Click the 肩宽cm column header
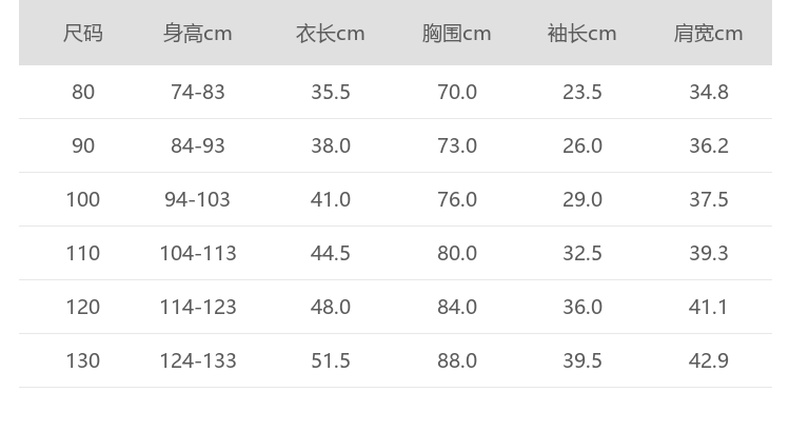This screenshot has width=790, height=431. (708, 34)
